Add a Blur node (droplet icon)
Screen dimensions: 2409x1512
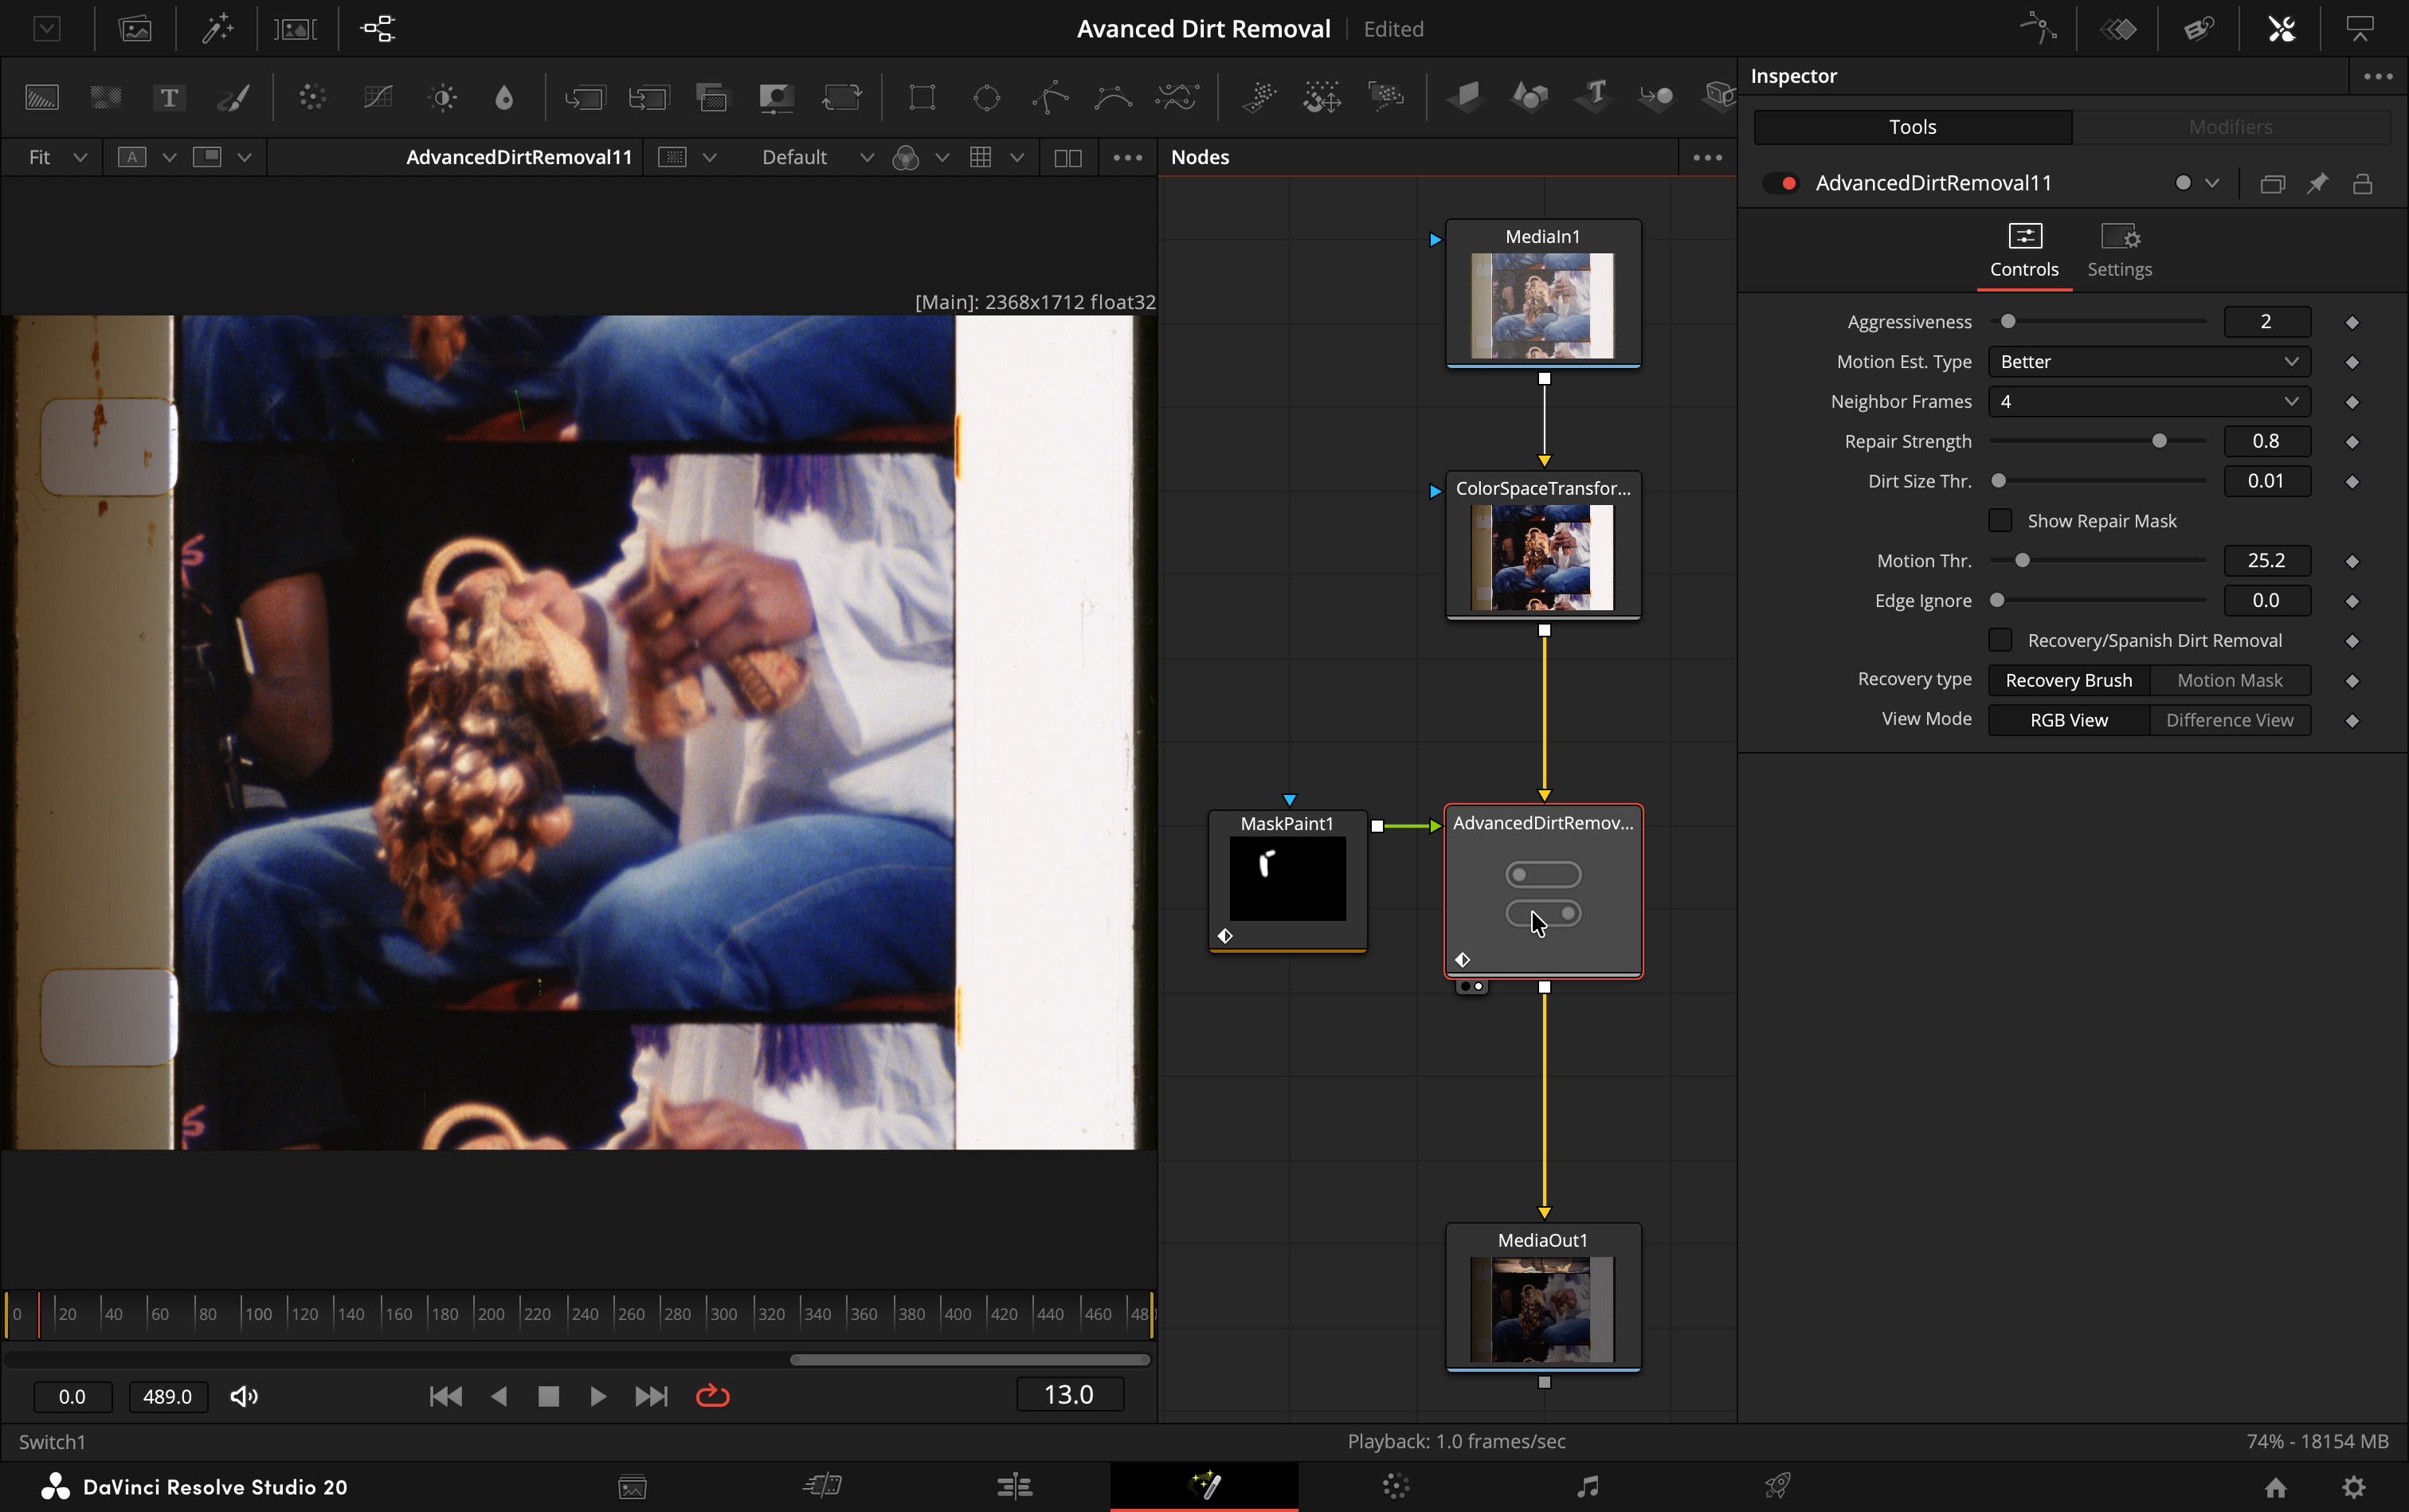point(504,97)
